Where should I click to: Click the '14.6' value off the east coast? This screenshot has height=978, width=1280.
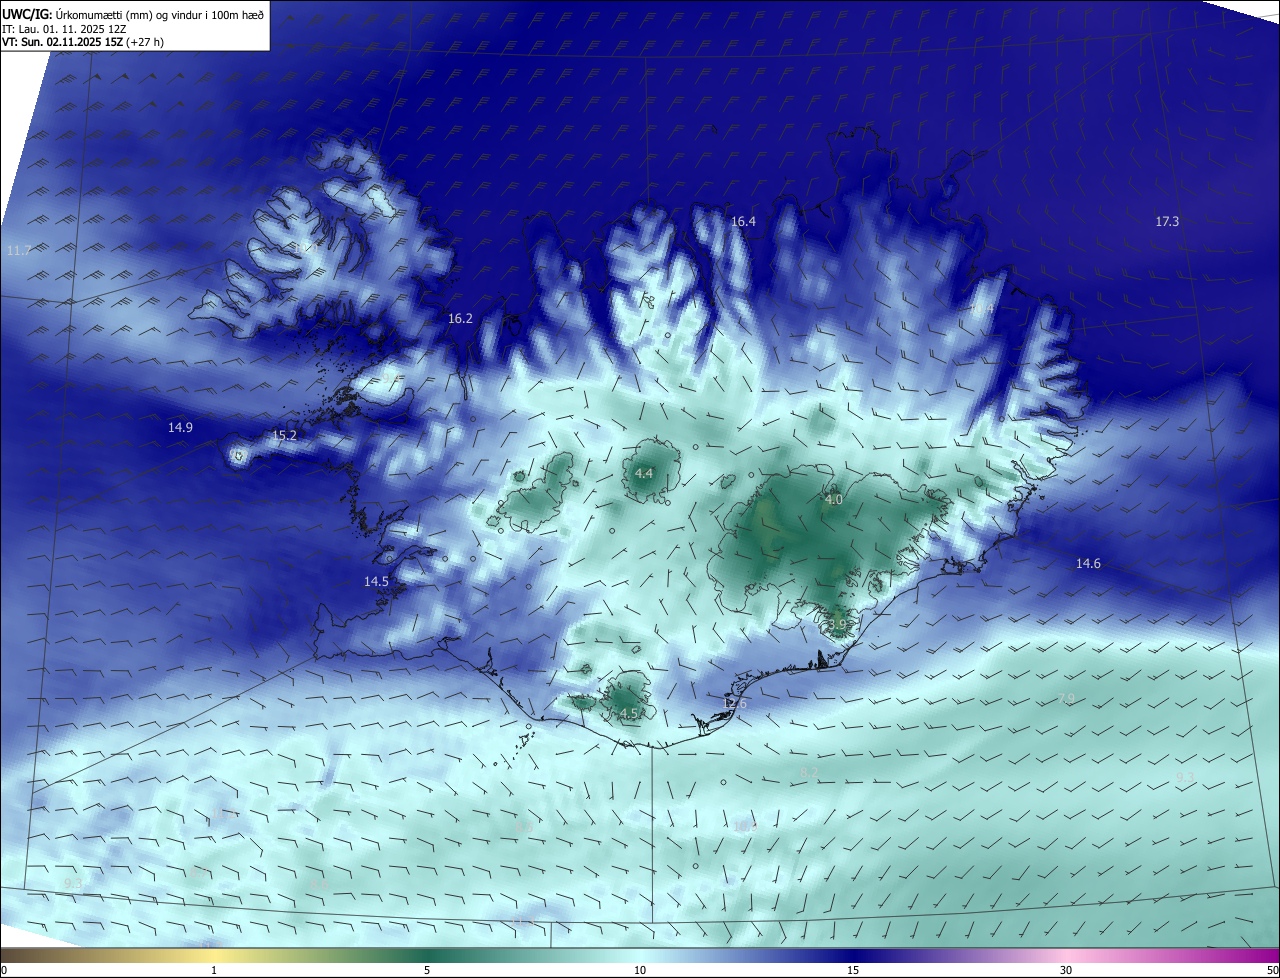(1088, 564)
